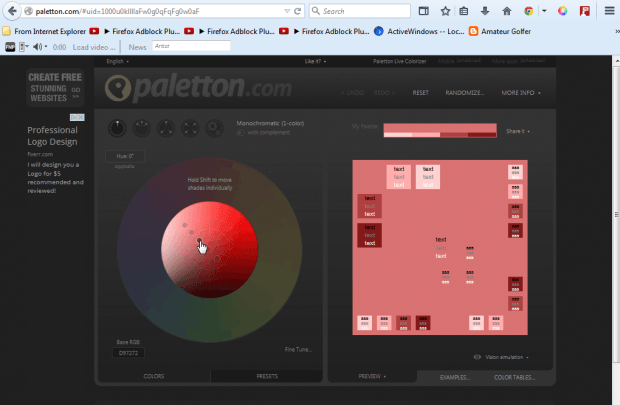Click the AdChoices icon on the ad

pyautogui.click(x=77, y=117)
